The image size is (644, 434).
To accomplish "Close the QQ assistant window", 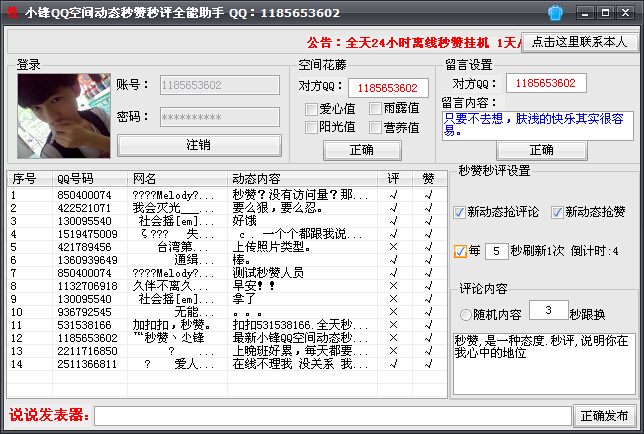I will point(626,13).
